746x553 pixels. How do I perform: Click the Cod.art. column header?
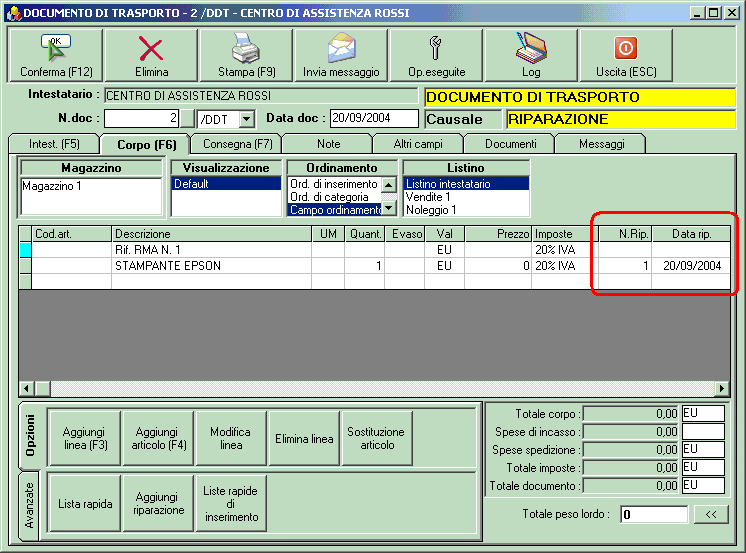point(71,234)
